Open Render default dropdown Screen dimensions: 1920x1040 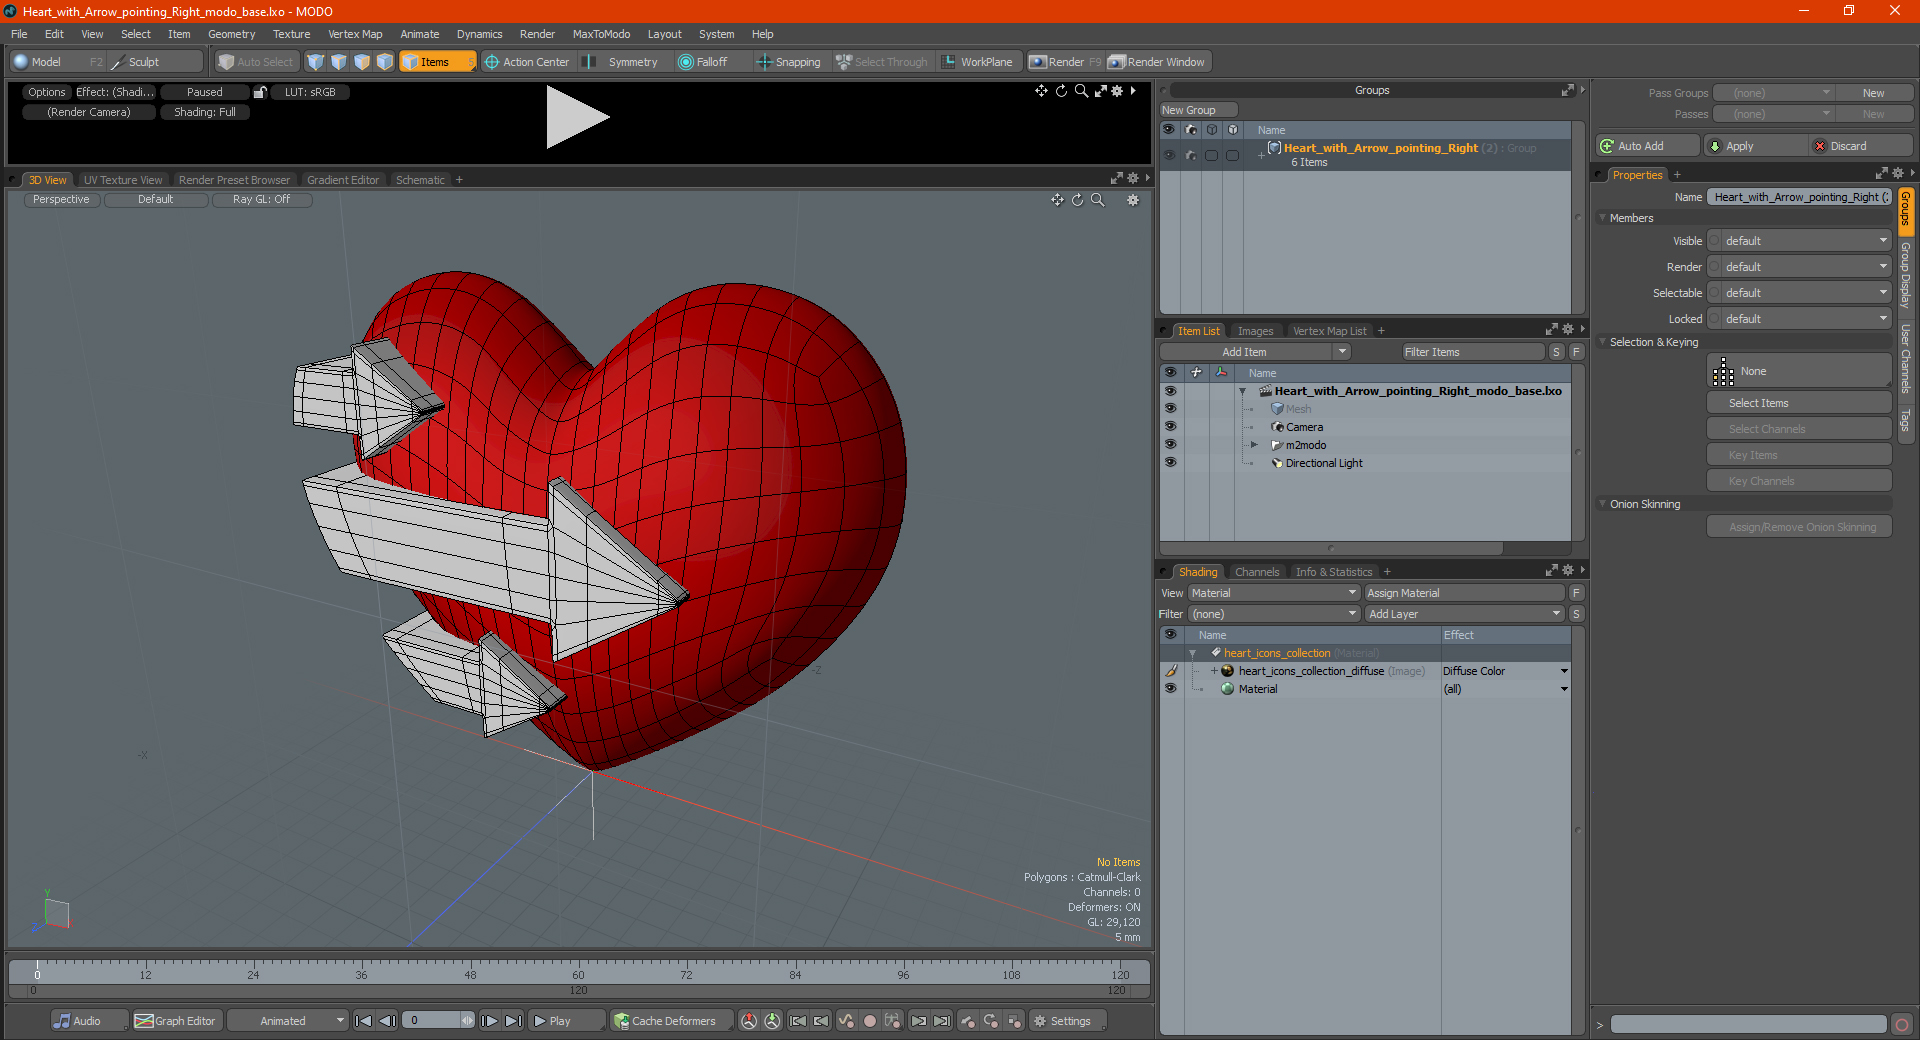(1799, 267)
